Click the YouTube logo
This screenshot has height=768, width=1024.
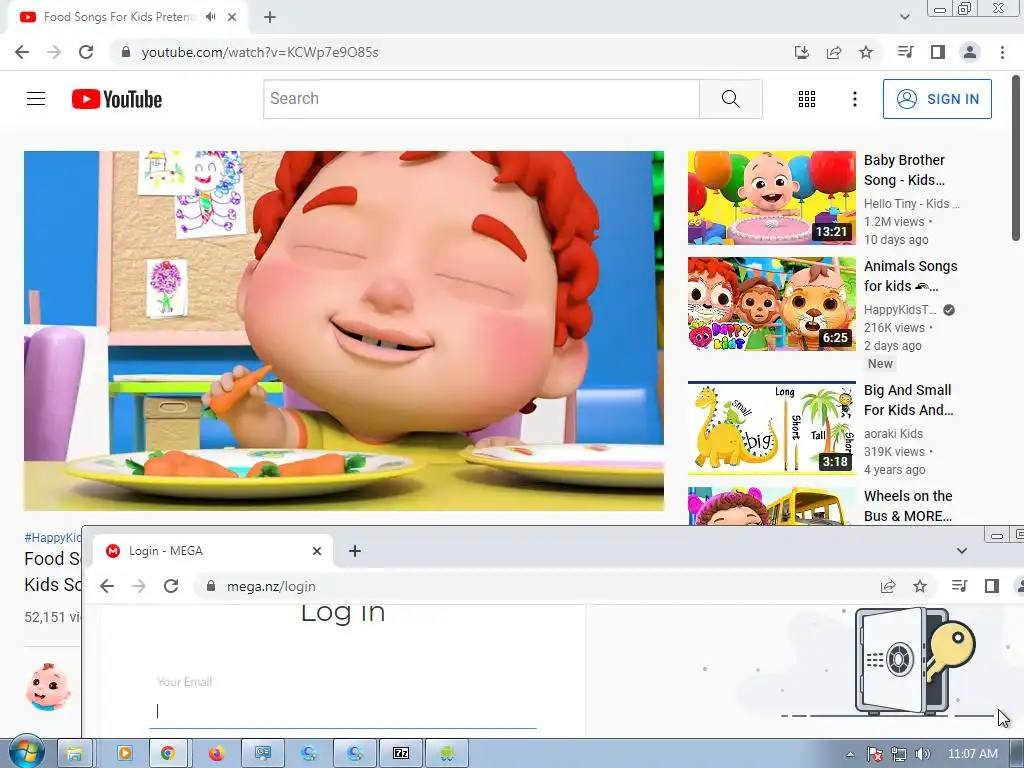point(117,99)
